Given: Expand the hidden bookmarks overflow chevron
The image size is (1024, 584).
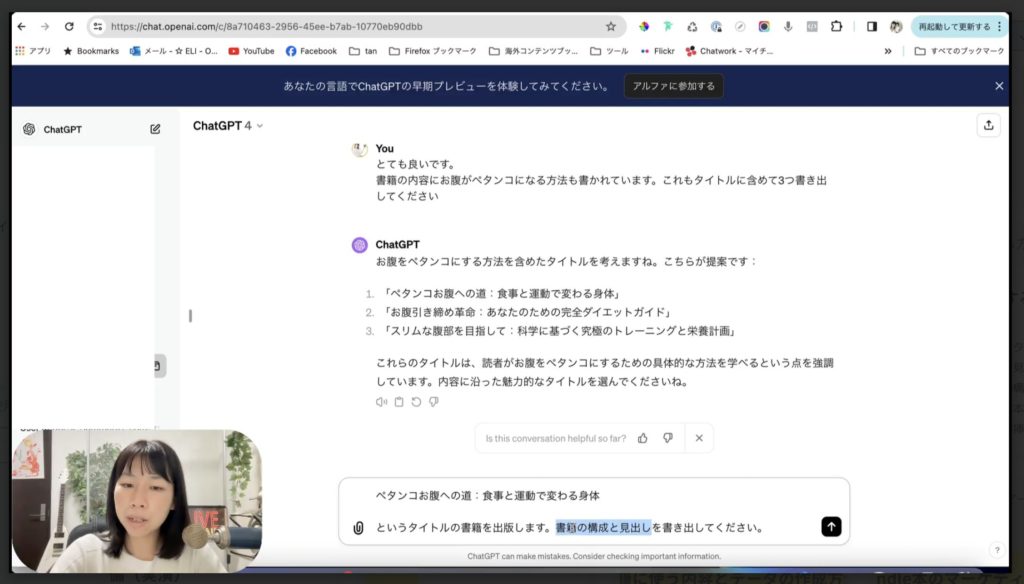Looking at the screenshot, I should point(887,51).
